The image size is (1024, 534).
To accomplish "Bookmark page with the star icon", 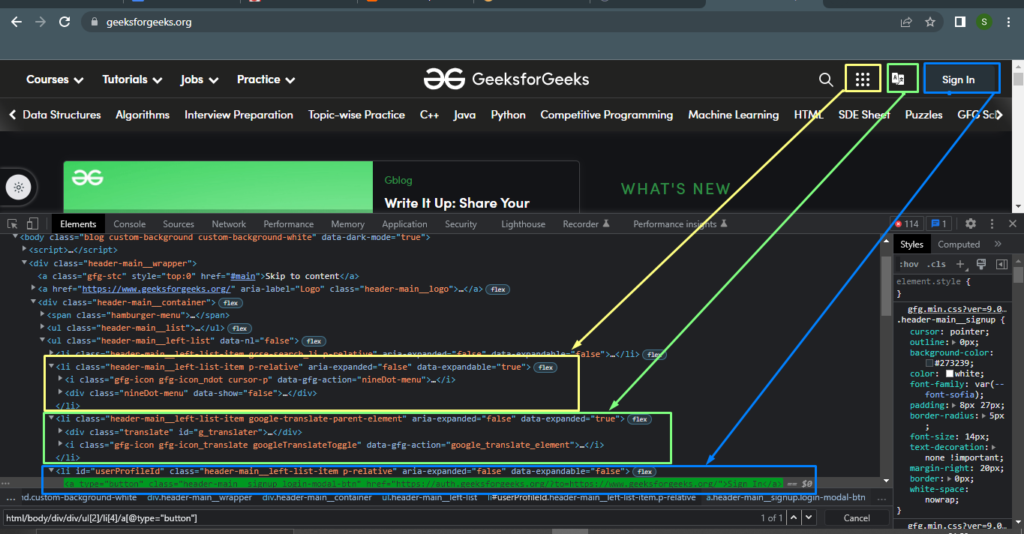I will [x=930, y=21].
